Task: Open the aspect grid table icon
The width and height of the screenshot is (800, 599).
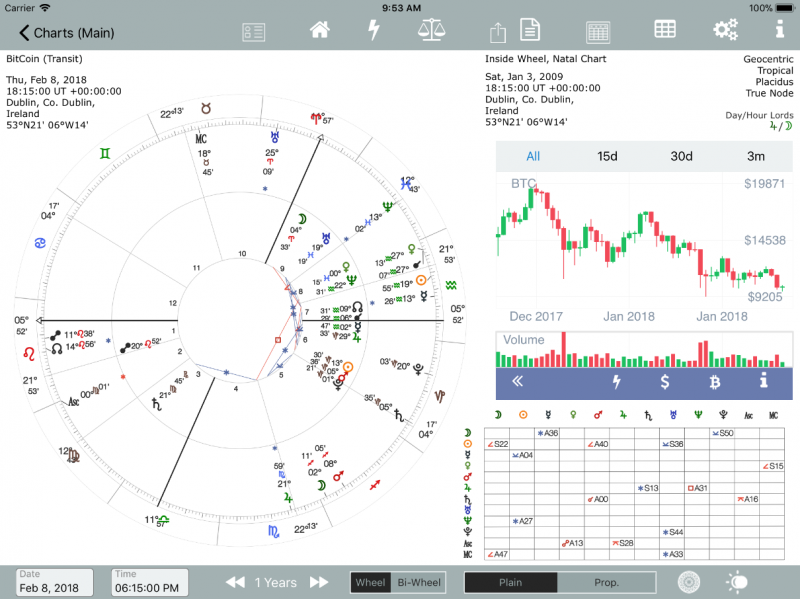Action: pyautogui.click(x=665, y=31)
